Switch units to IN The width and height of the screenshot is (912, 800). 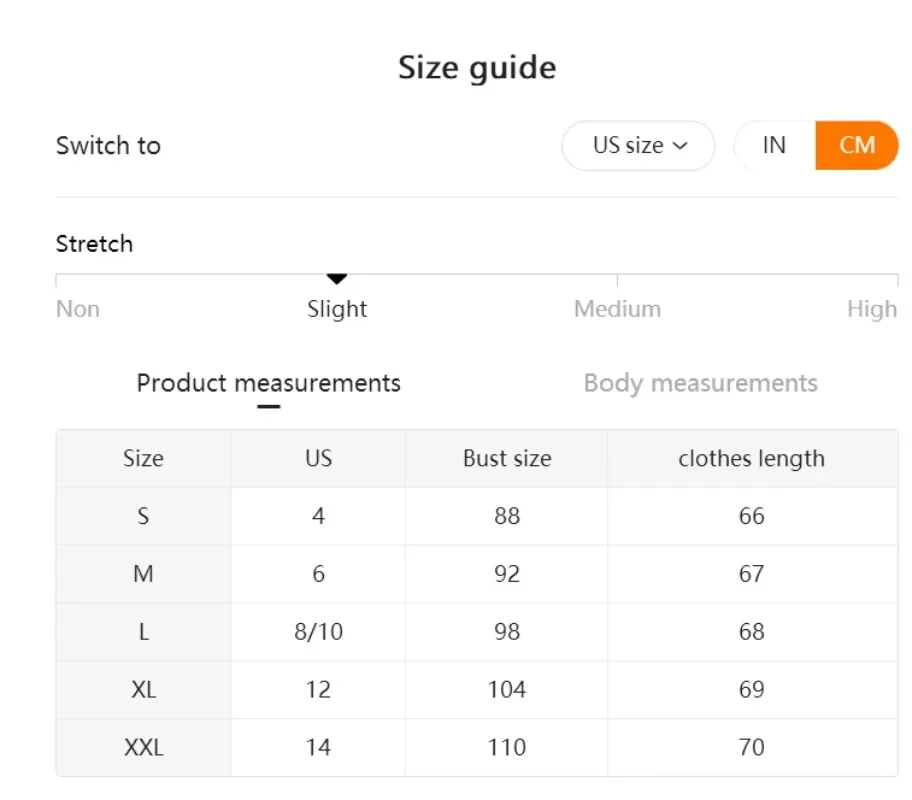[774, 146]
